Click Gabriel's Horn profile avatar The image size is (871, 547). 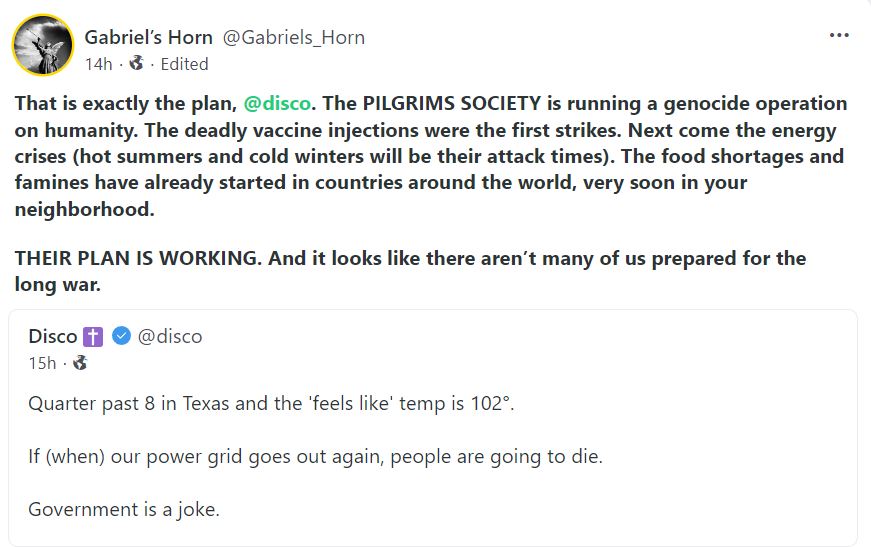43,44
